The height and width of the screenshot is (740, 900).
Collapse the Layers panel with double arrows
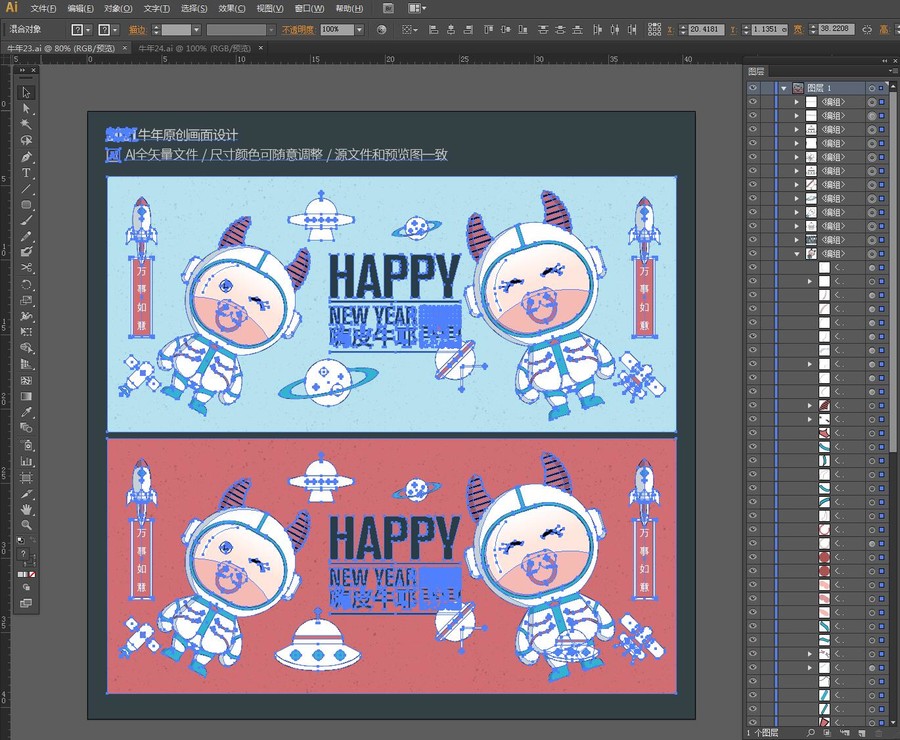coord(885,60)
